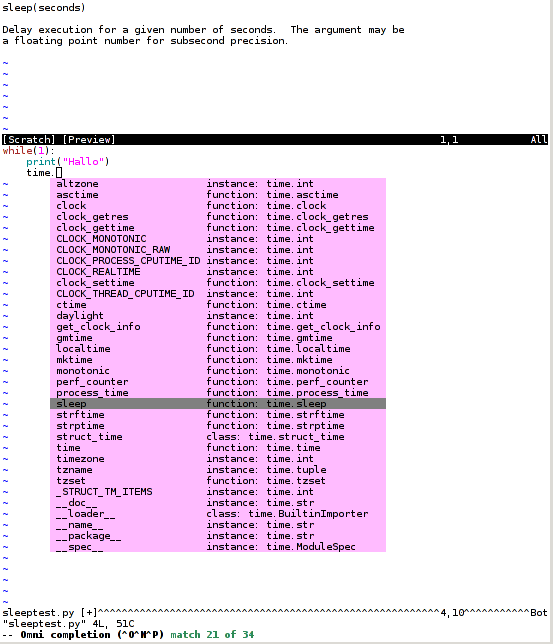The width and height of the screenshot is (553, 644).
Task: Choose perf_counter in the list
Action: (x=218, y=382)
